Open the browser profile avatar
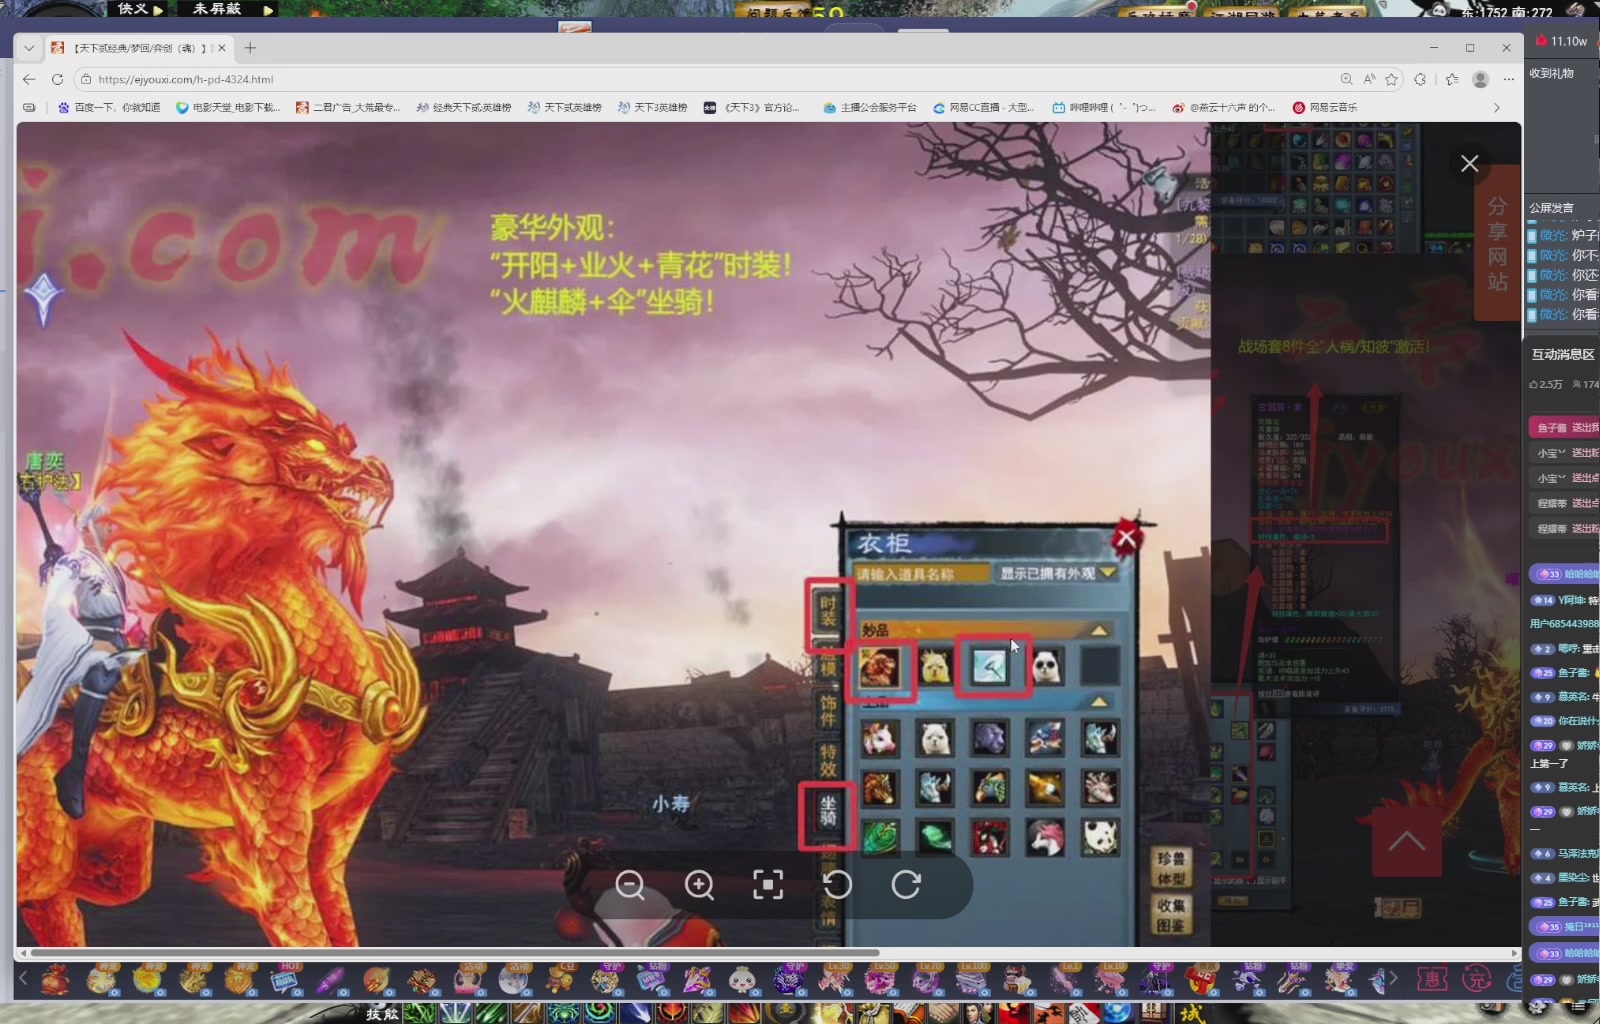1600x1024 pixels. [x=1481, y=79]
